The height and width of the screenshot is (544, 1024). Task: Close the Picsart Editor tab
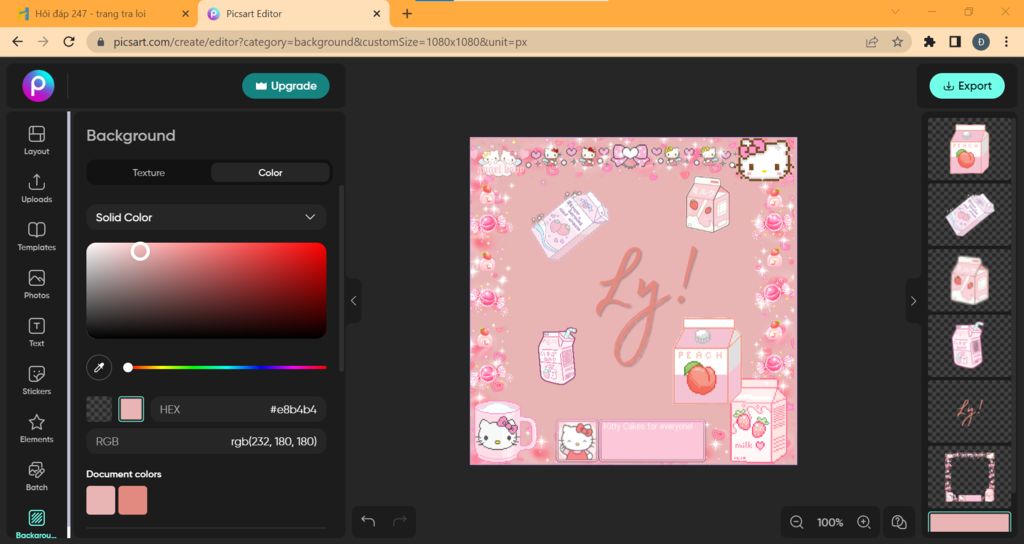(x=377, y=13)
